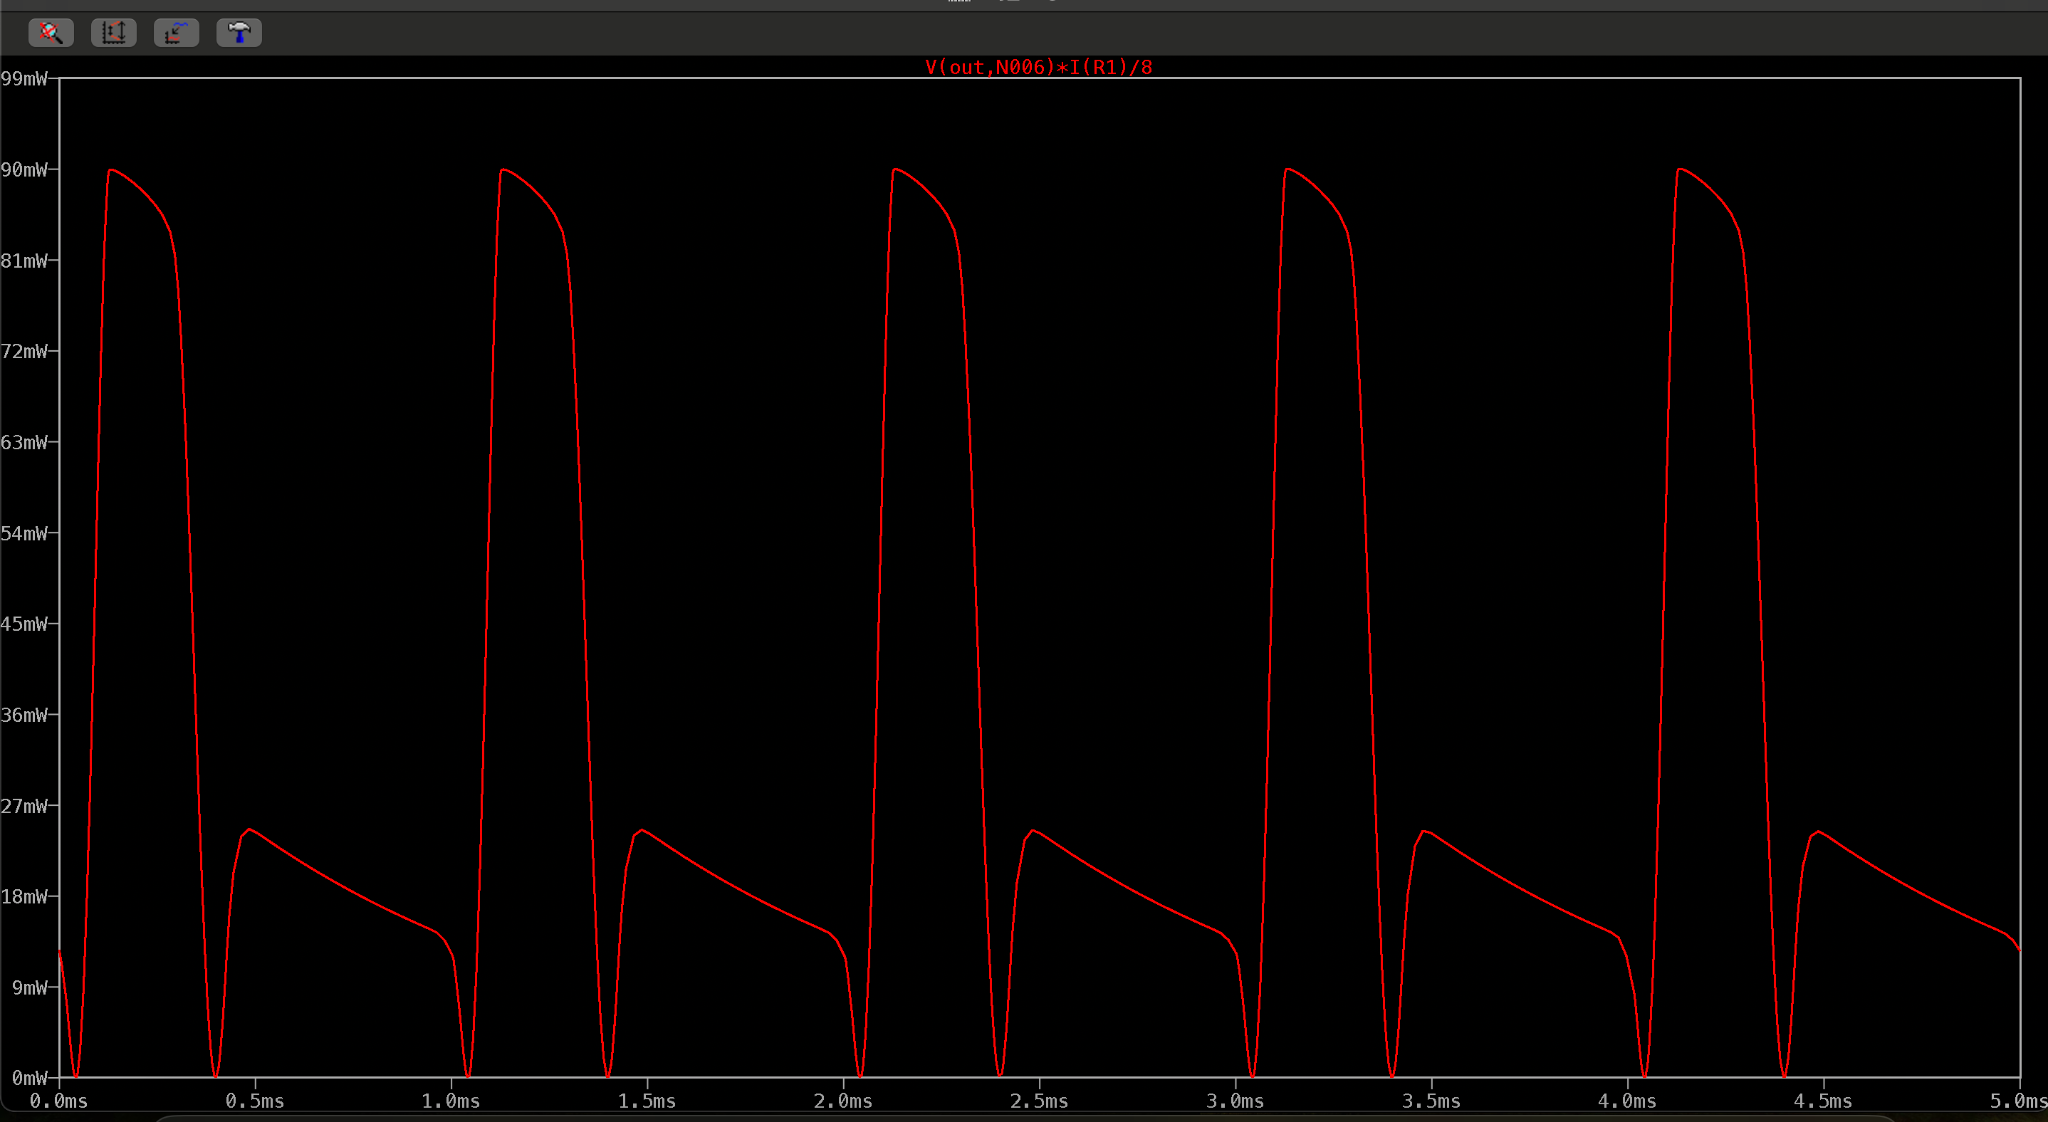
Task: Click the 2.5ms time axis label
Action: click(1039, 1101)
